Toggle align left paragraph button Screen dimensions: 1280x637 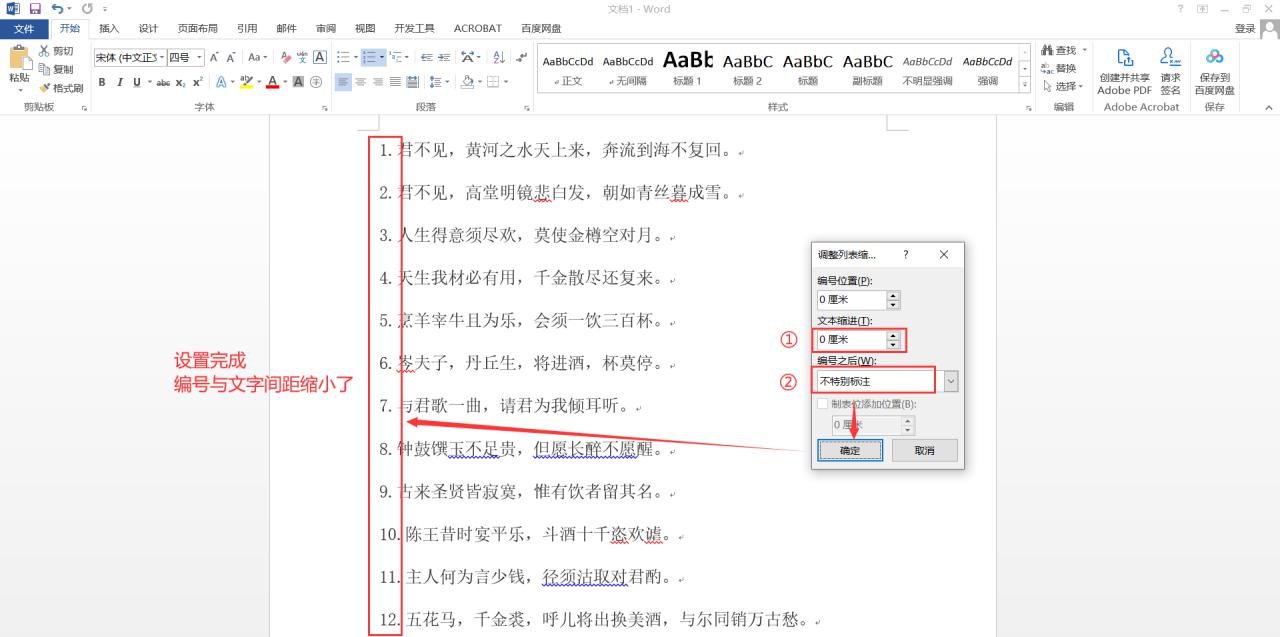[x=343, y=82]
